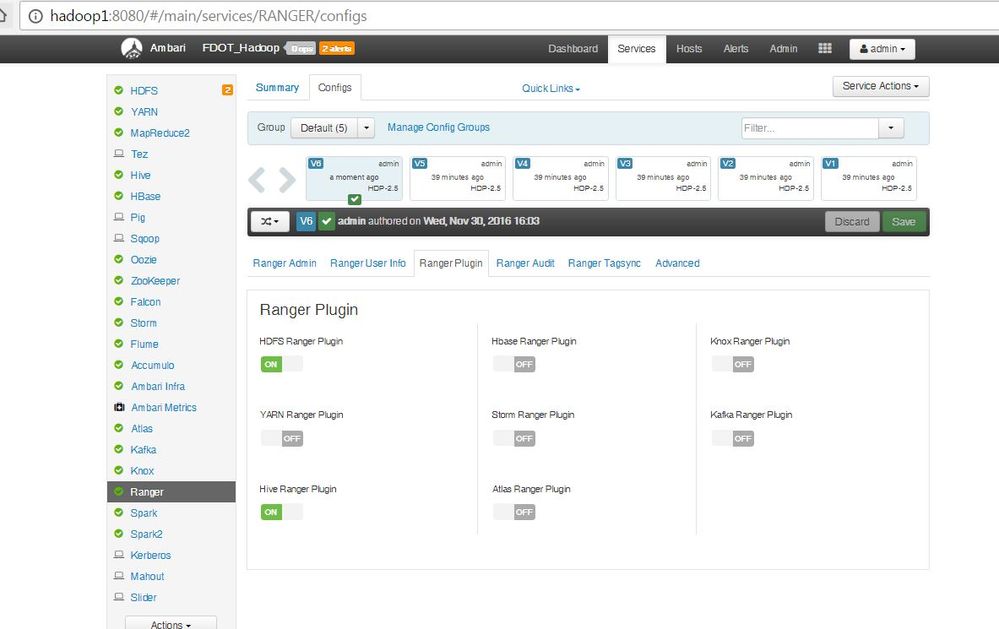
Task: Click the Ambari Metrics maintenance icon
Action: pos(119,407)
